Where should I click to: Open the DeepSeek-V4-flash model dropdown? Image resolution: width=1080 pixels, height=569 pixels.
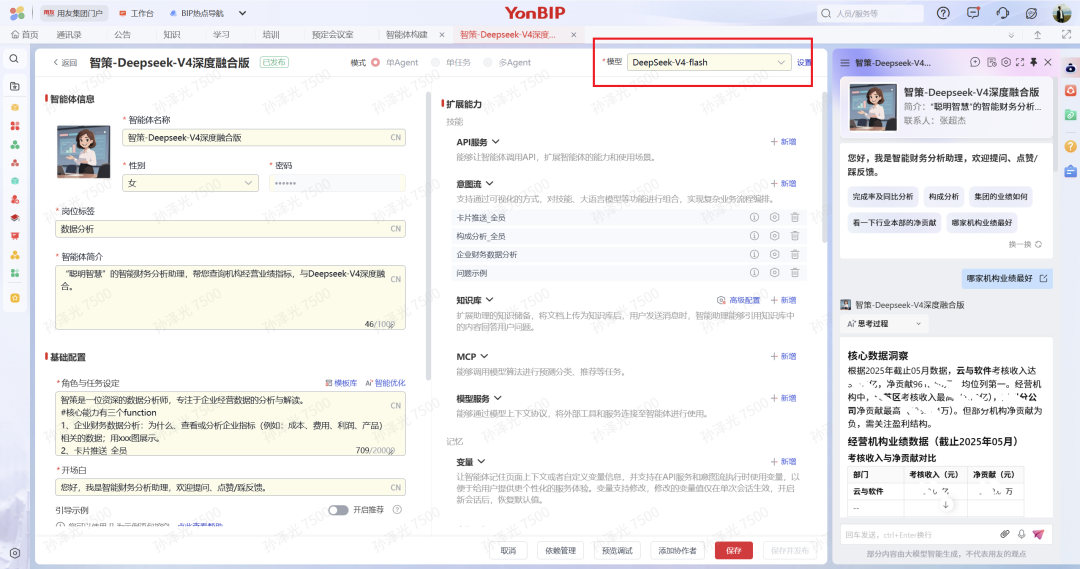(x=709, y=62)
